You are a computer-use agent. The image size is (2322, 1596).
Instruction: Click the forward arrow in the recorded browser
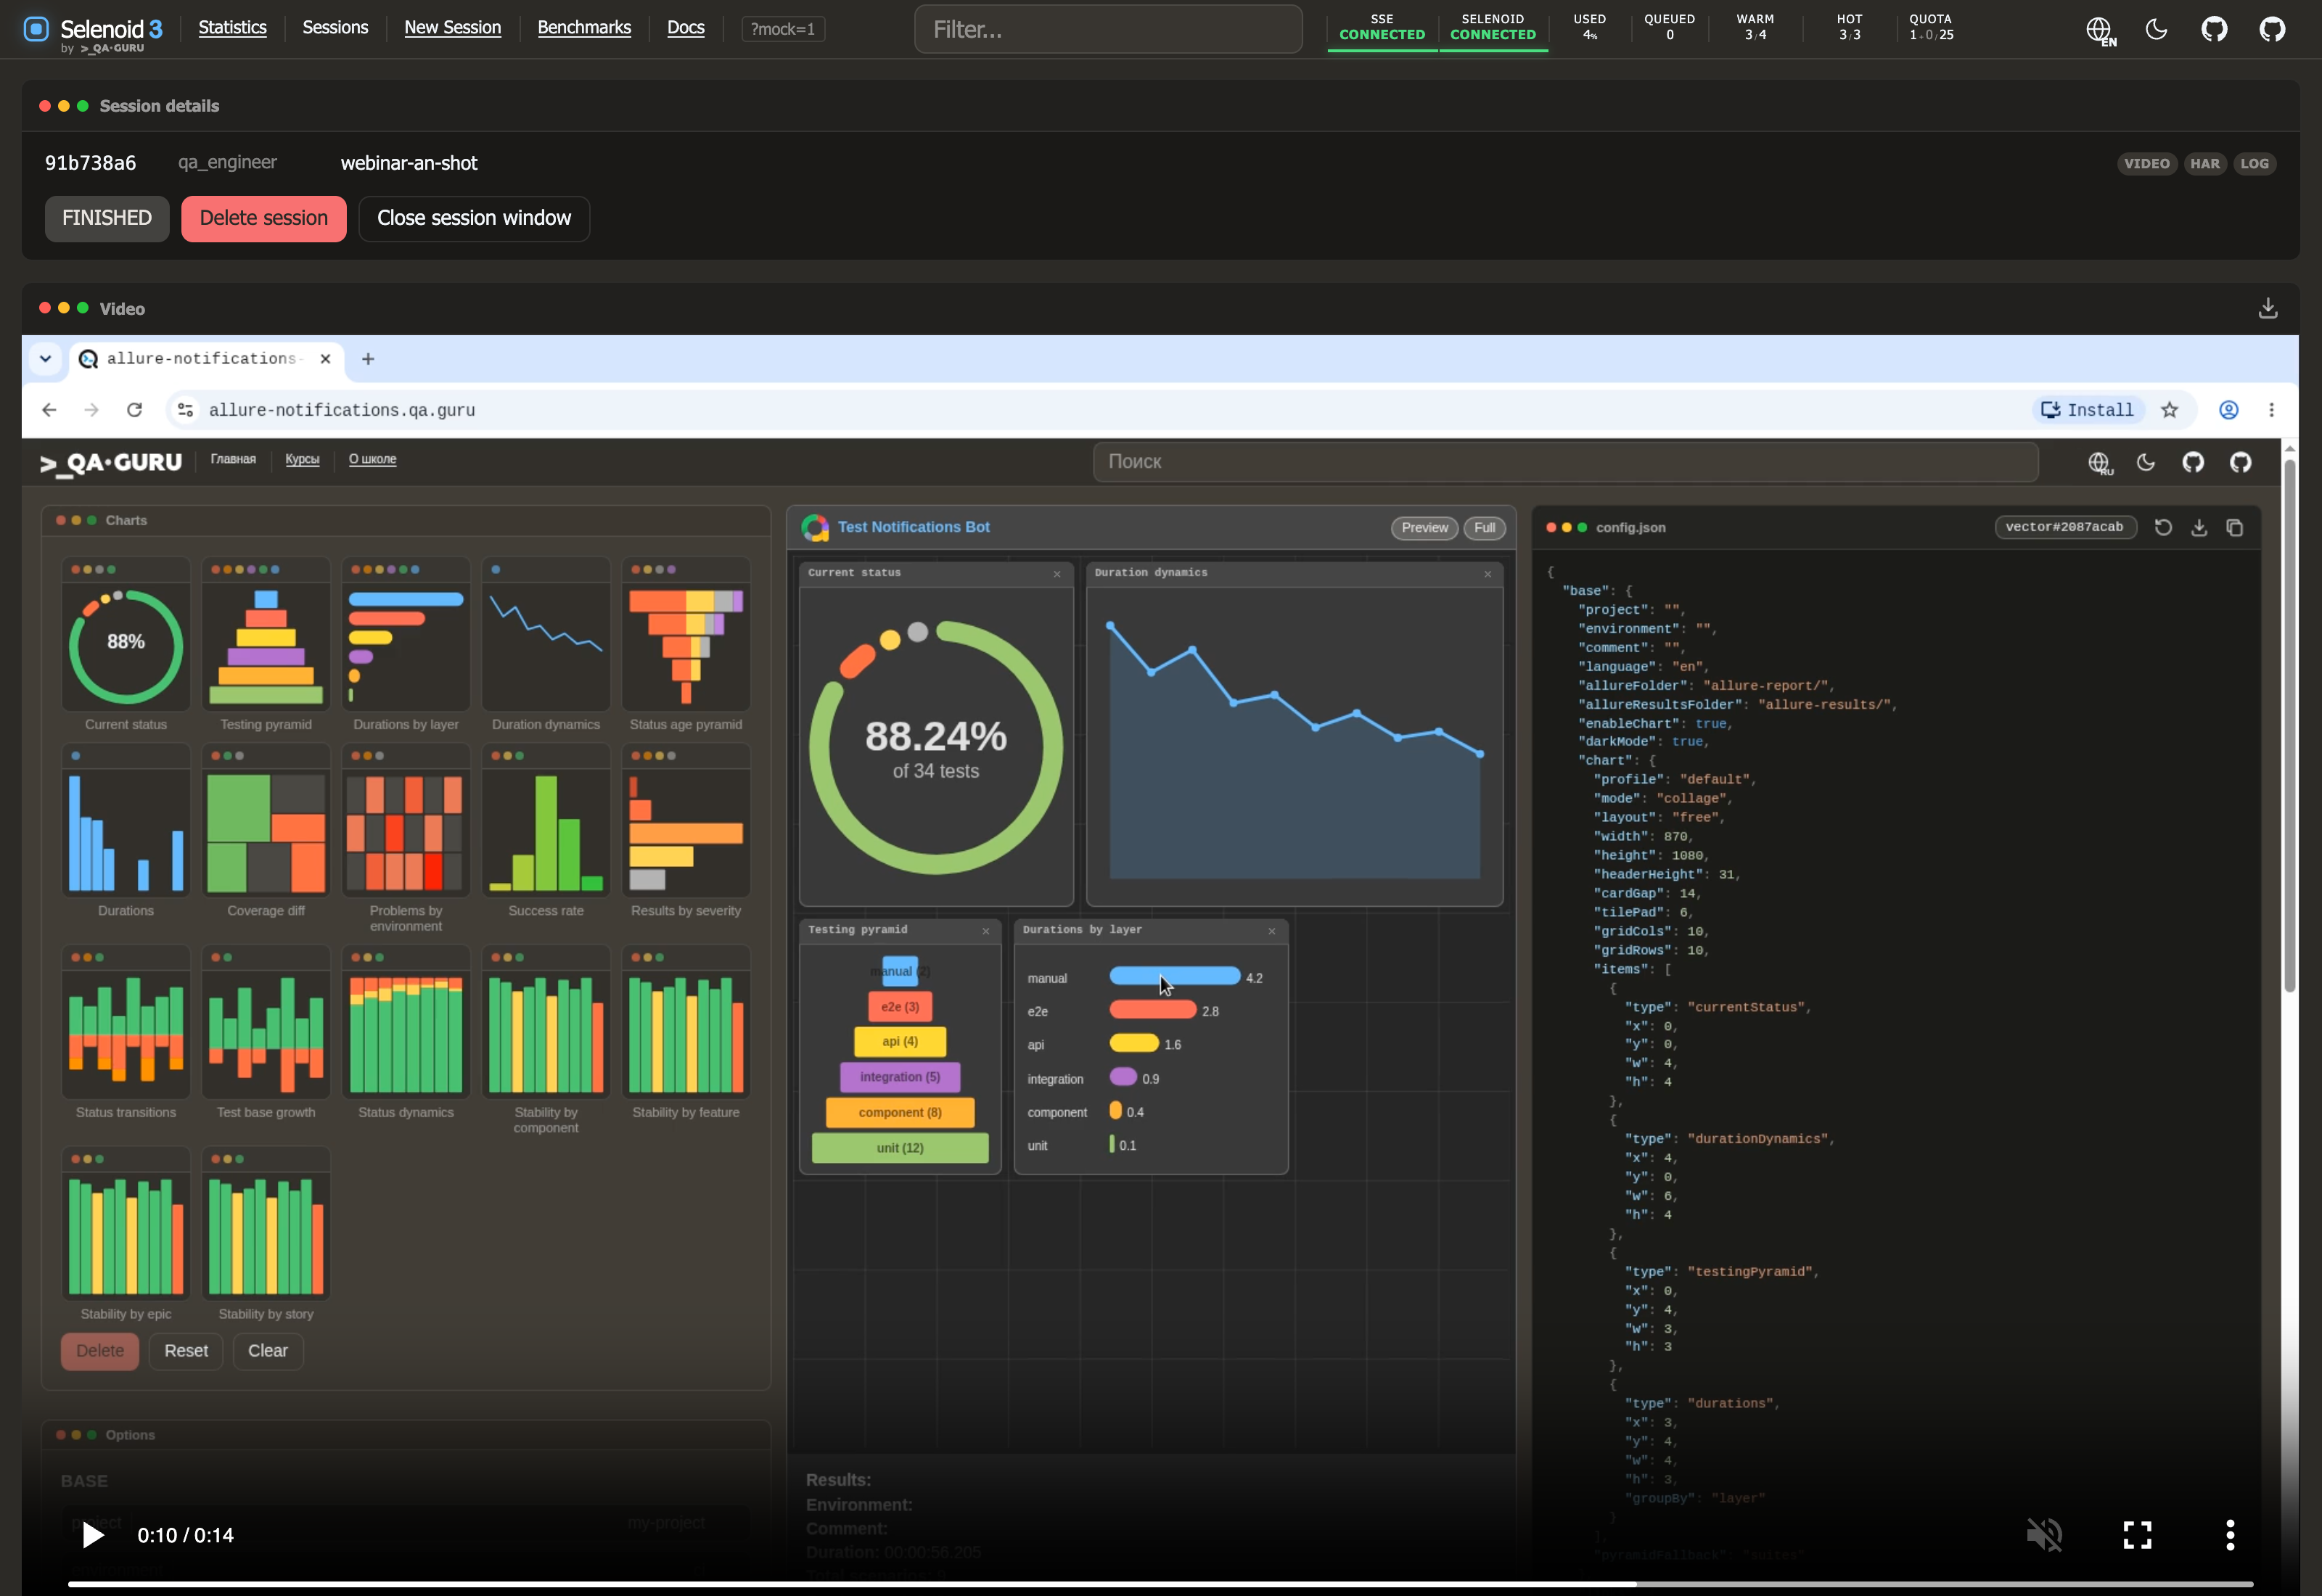point(92,410)
